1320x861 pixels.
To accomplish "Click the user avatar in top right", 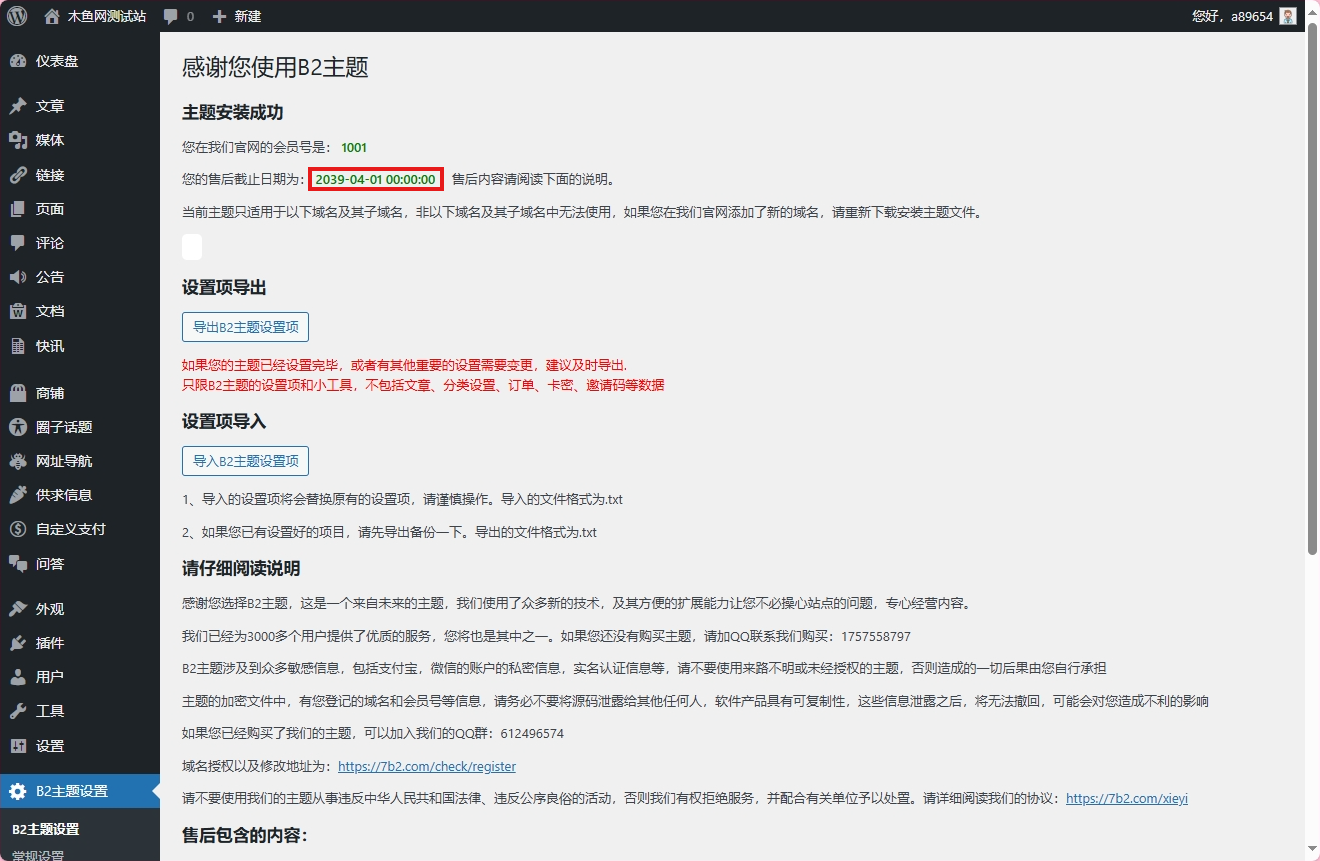I will (1288, 16).
